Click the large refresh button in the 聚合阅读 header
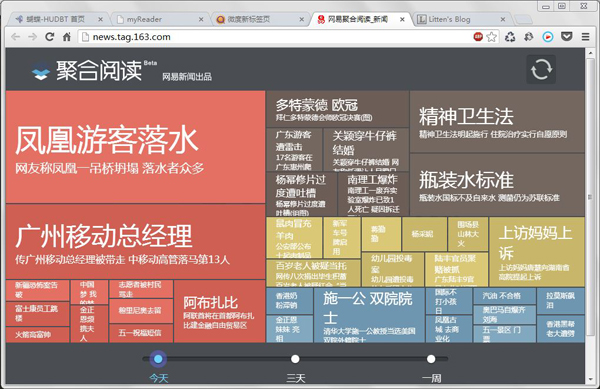This screenshot has height=389, width=600. [x=541, y=69]
